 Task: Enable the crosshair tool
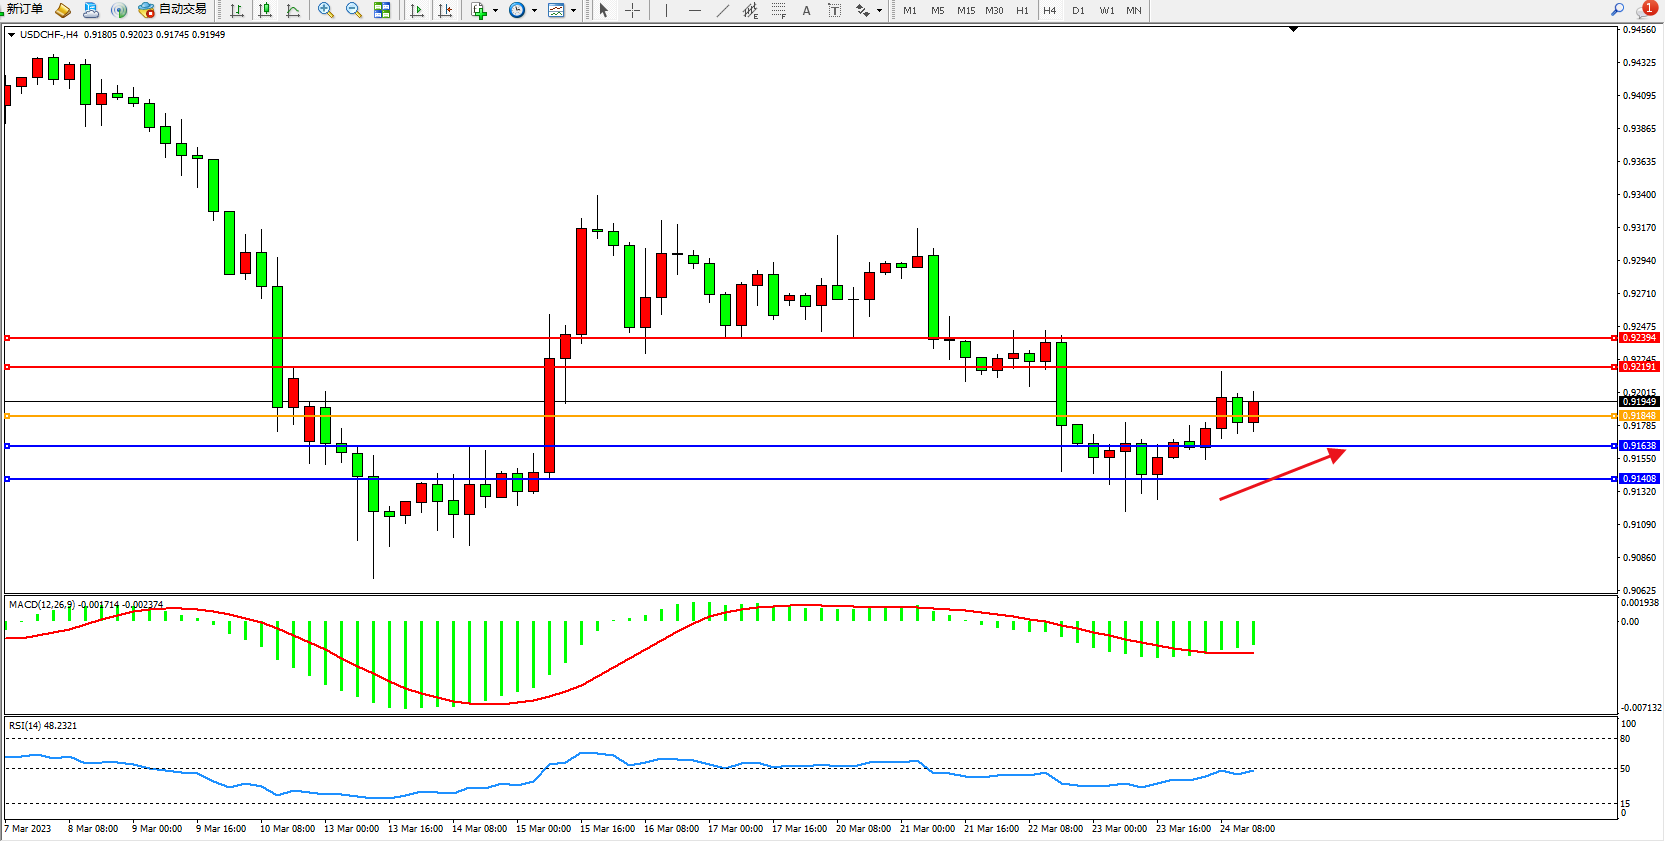point(633,10)
